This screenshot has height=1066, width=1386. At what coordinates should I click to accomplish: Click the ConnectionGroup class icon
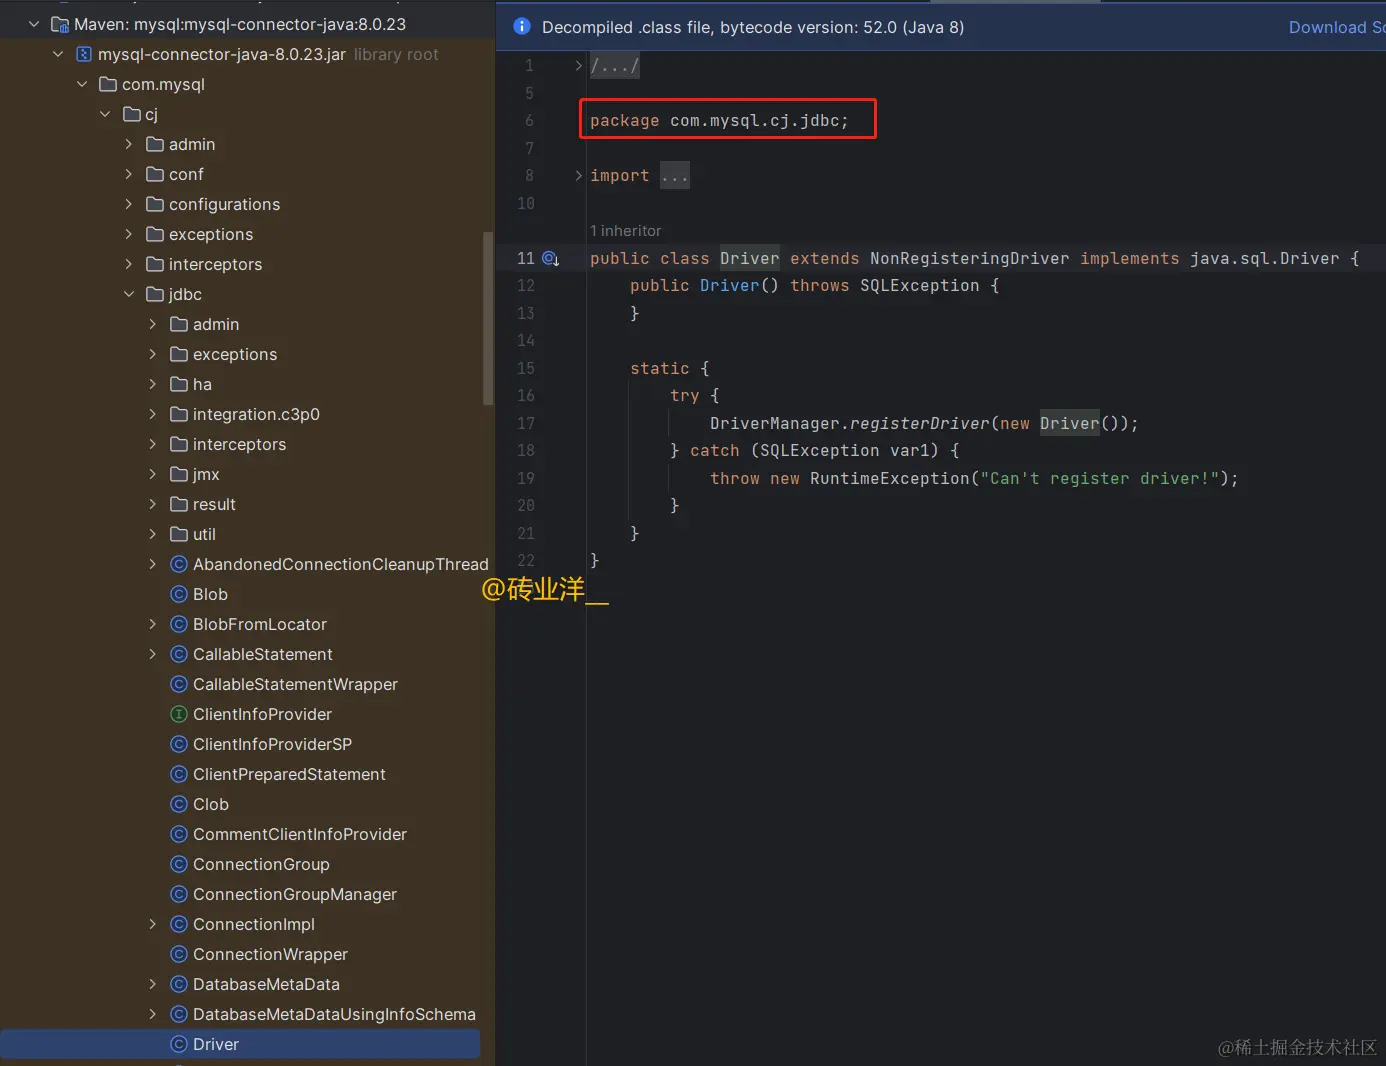coord(179,864)
